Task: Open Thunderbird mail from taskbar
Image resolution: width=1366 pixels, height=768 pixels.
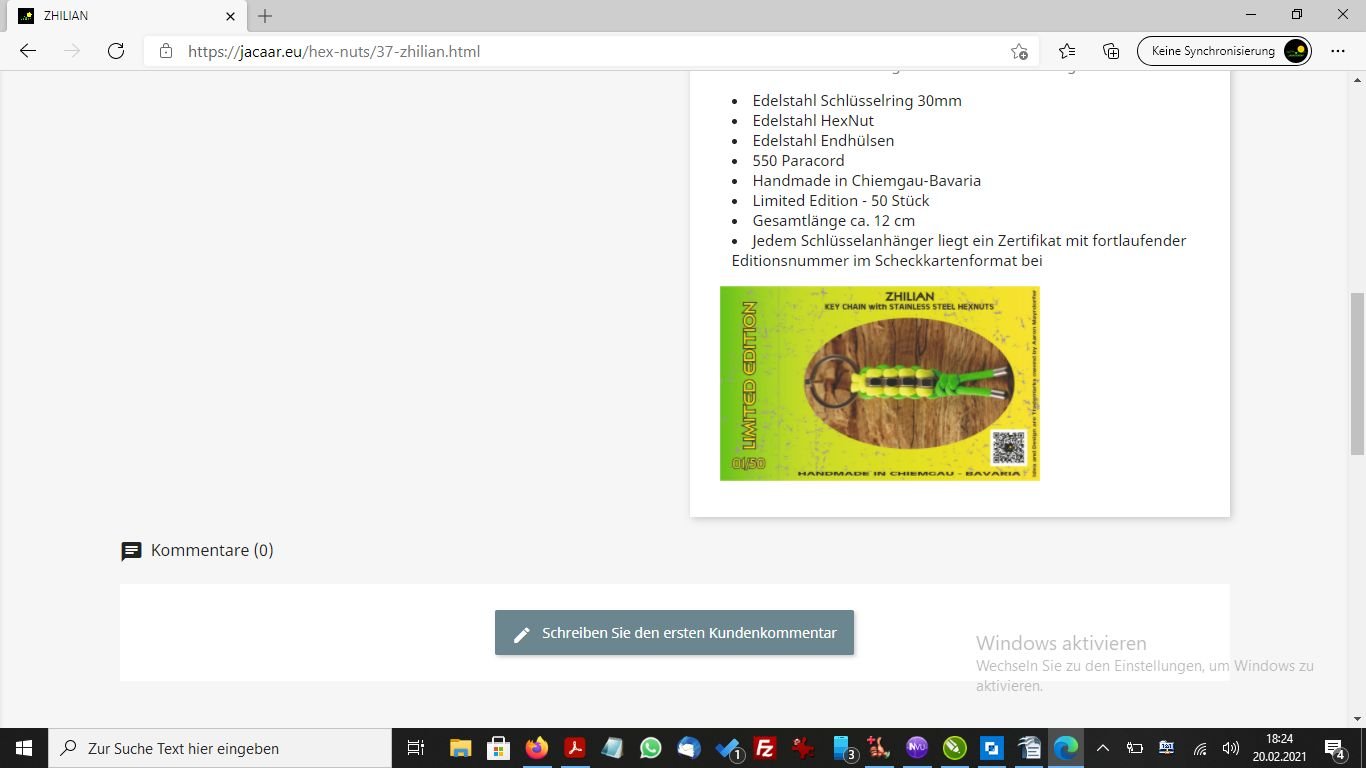Action: (689, 748)
